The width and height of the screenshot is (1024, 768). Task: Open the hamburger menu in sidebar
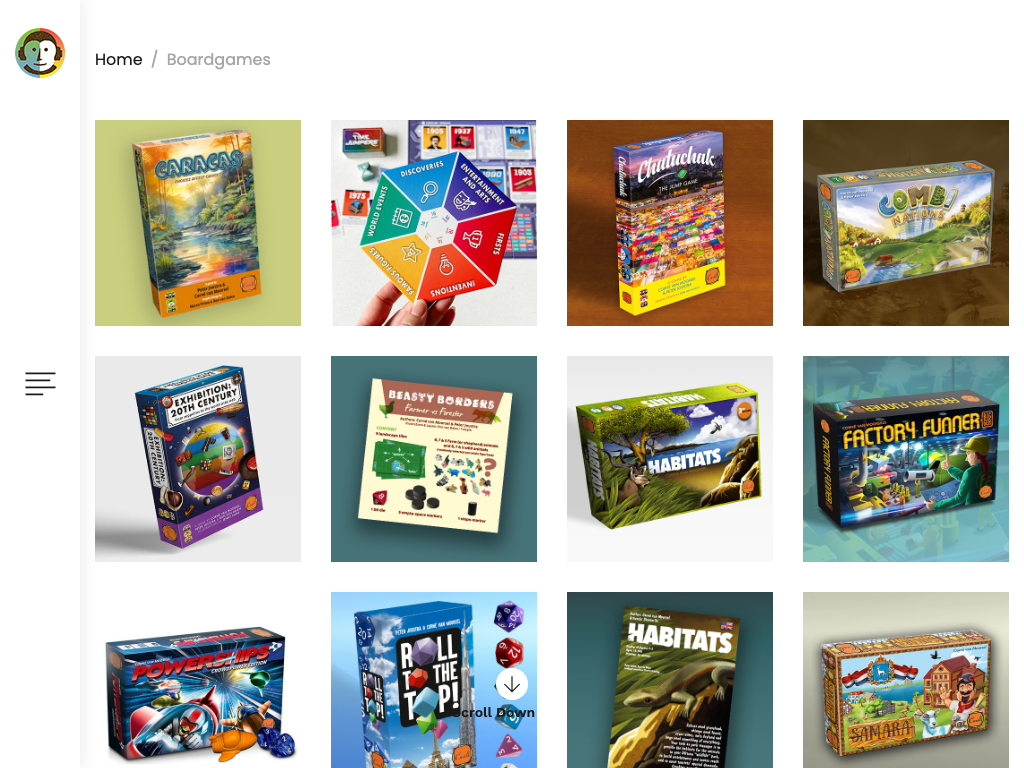pyautogui.click(x=40, y=383)
